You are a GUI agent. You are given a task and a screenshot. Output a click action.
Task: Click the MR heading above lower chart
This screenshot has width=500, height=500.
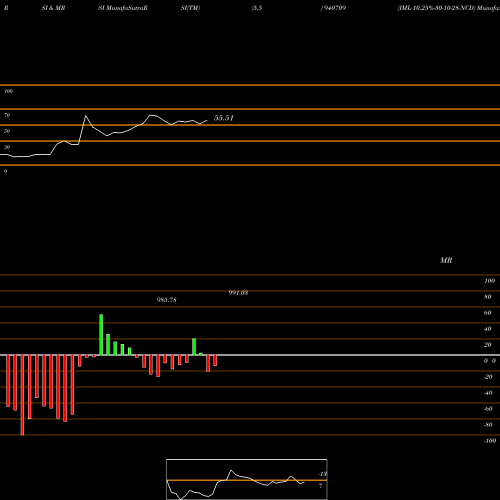(x=446, y=260)
